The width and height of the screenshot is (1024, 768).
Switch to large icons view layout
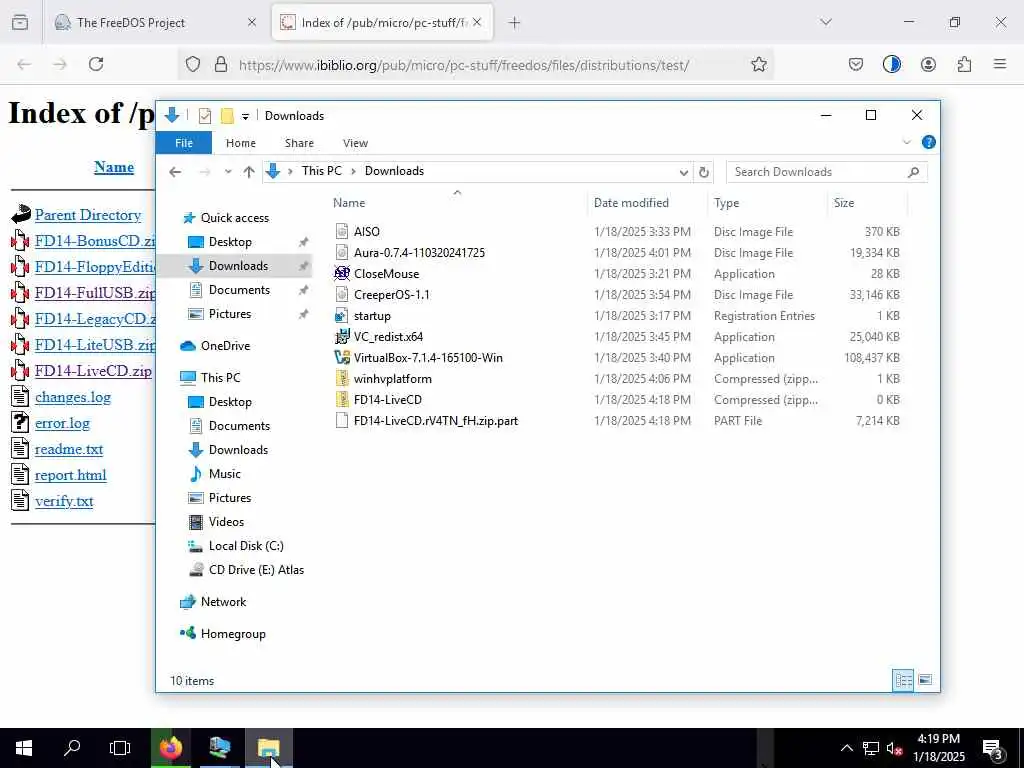[x=925, y=680]
